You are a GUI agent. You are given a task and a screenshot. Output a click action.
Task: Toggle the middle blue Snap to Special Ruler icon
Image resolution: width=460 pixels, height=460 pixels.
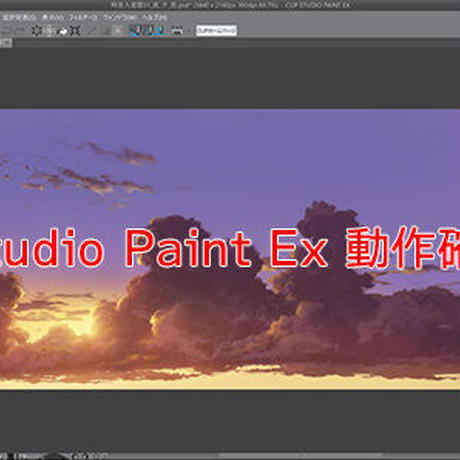coord(148,31)
